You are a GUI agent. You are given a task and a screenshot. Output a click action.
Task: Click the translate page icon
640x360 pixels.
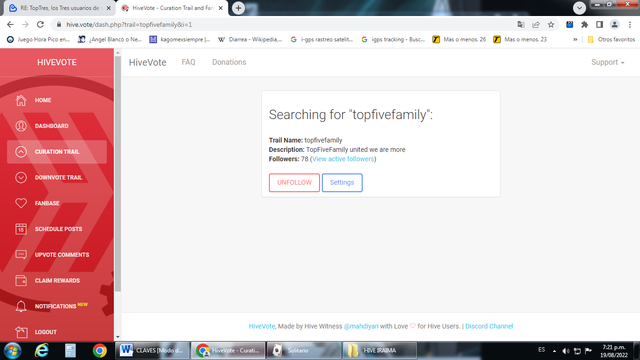coord(521,24)
